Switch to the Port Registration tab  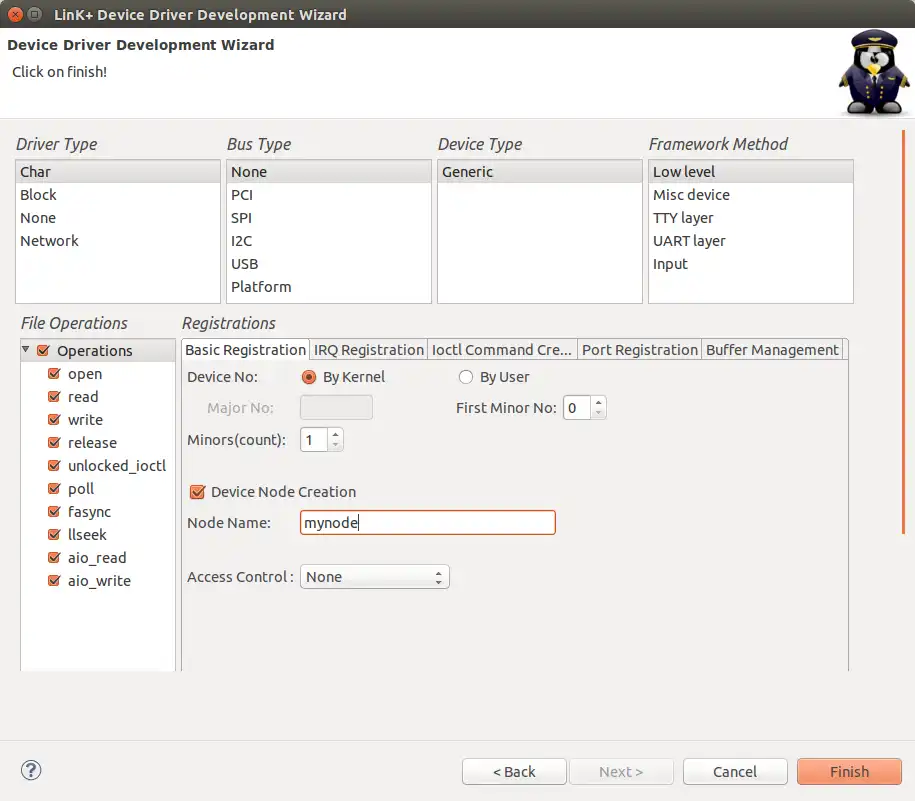click(x=640, y=349)
